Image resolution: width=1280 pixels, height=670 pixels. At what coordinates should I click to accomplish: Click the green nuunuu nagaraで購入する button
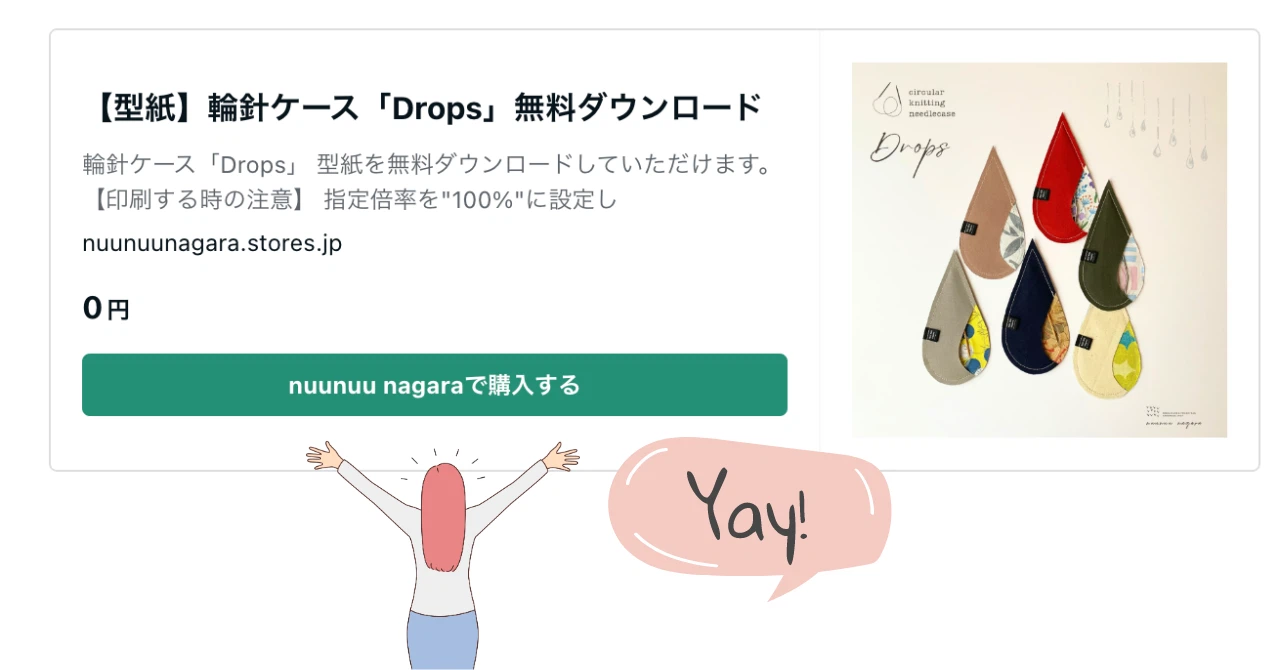pos(434,385)
